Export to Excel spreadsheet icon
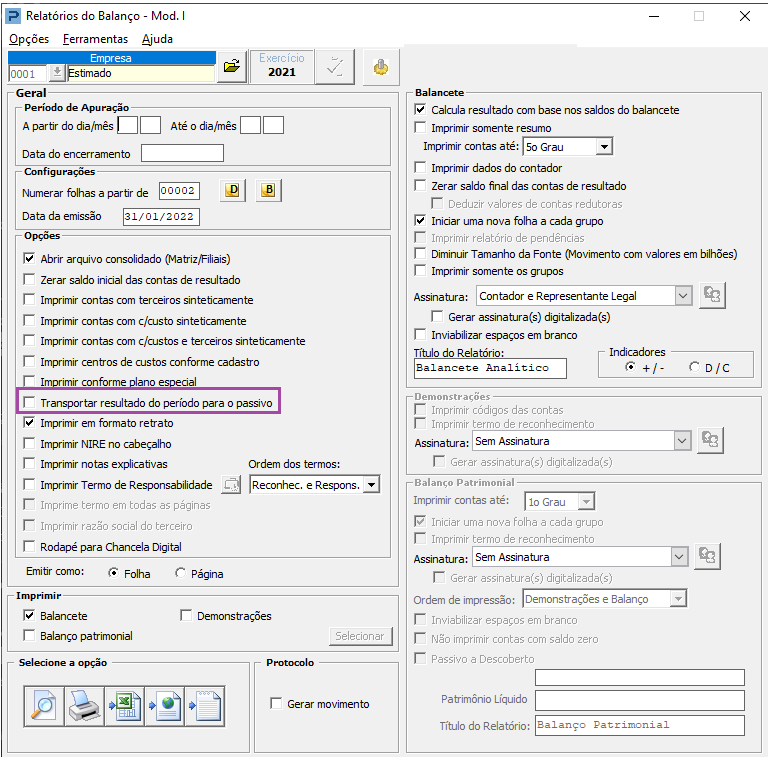The width and height of the screenshot is (768, 757). coord(124,706)
